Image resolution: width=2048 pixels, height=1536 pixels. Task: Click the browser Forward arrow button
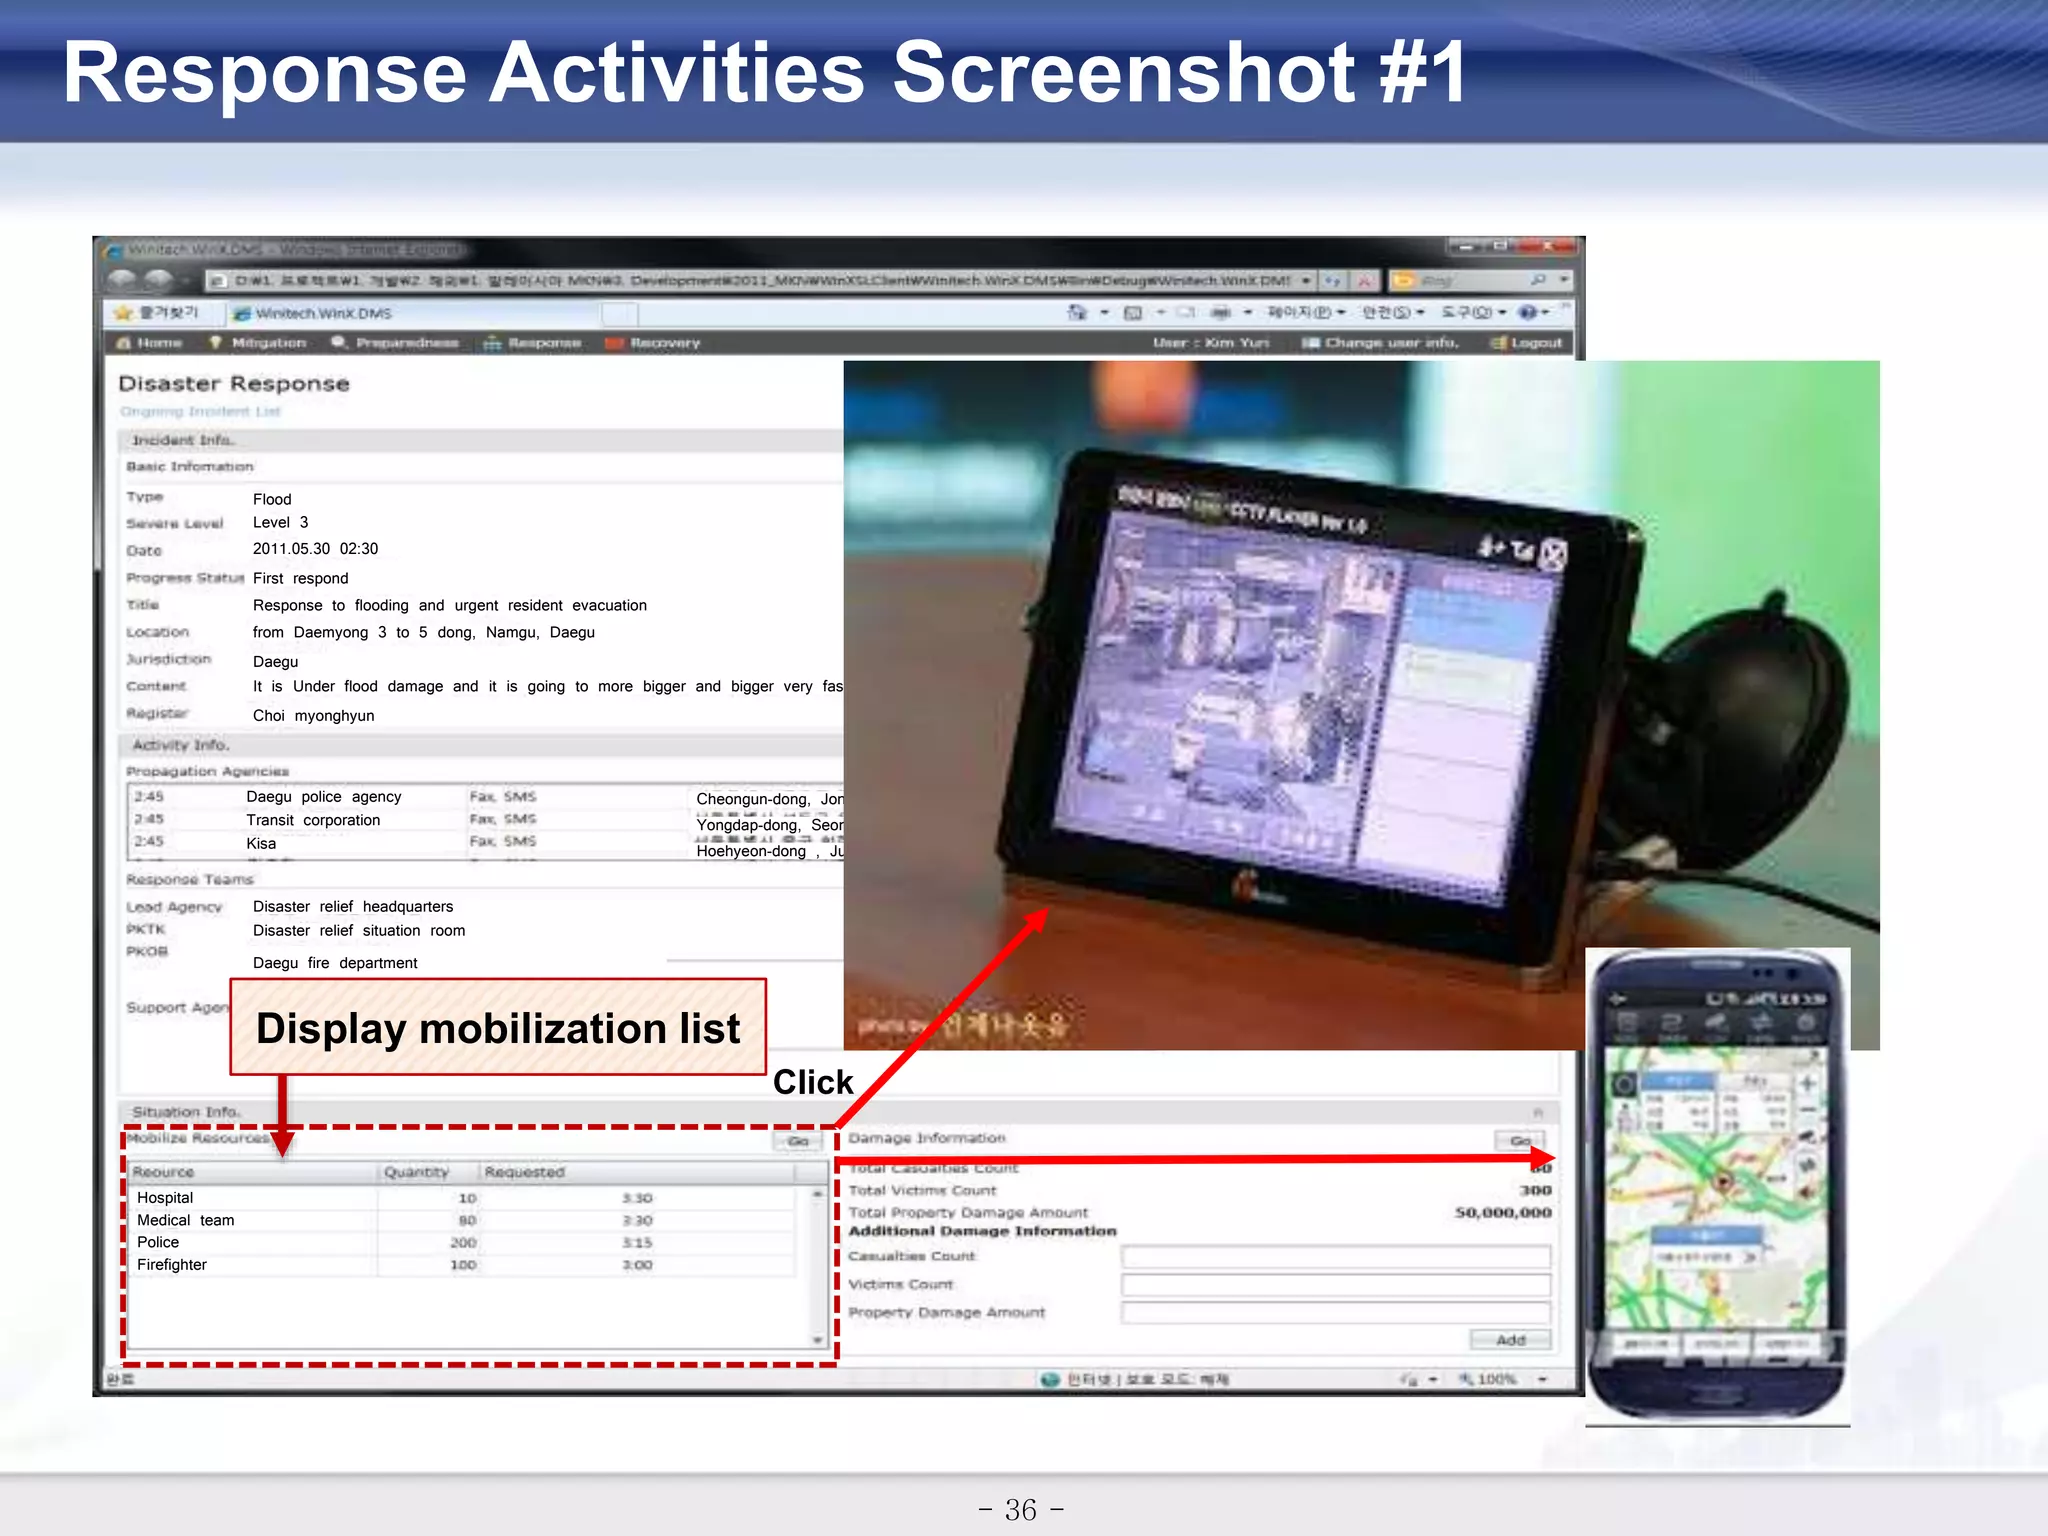point(160,281)
